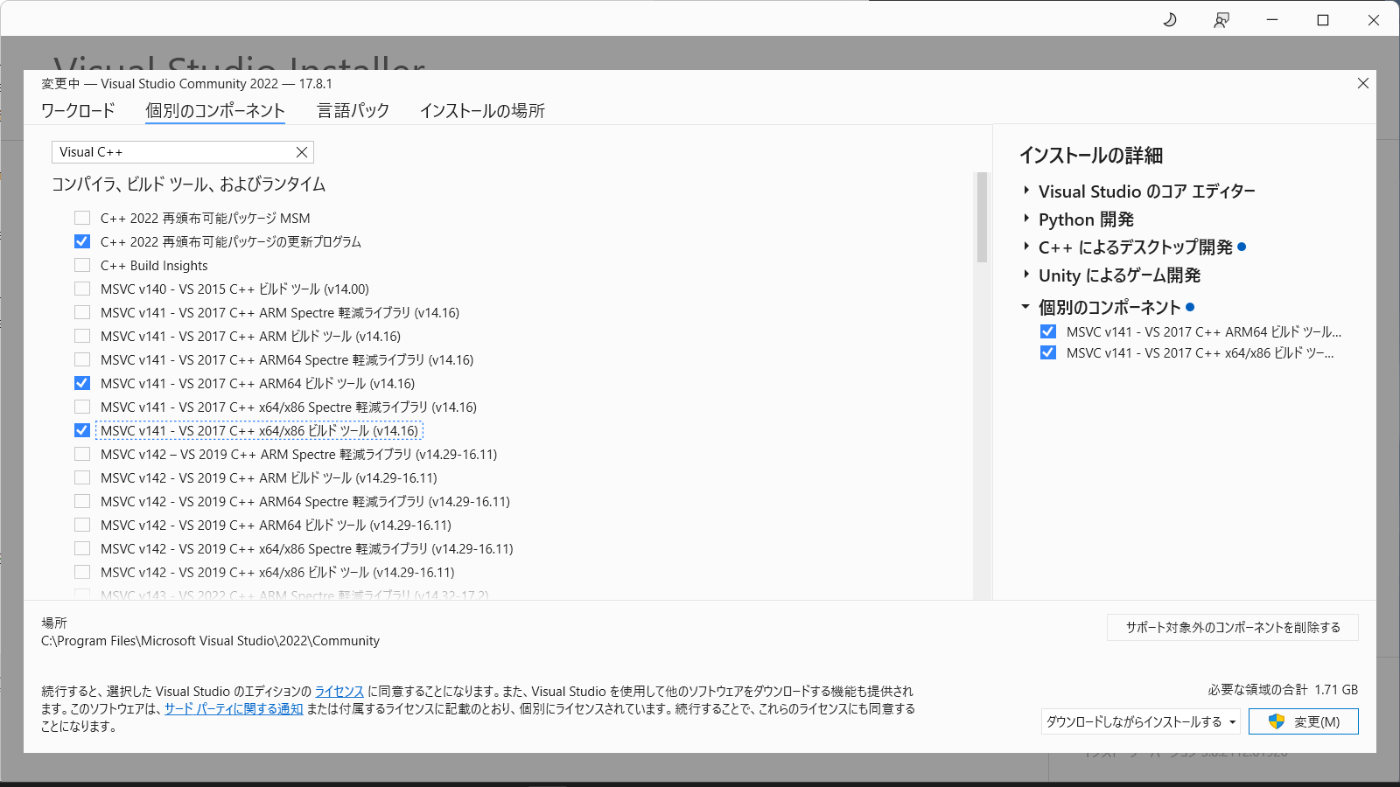This screenshot has height=787, width=1400.
Task: Open the ライセンス link
Action: tap(340, 691)
